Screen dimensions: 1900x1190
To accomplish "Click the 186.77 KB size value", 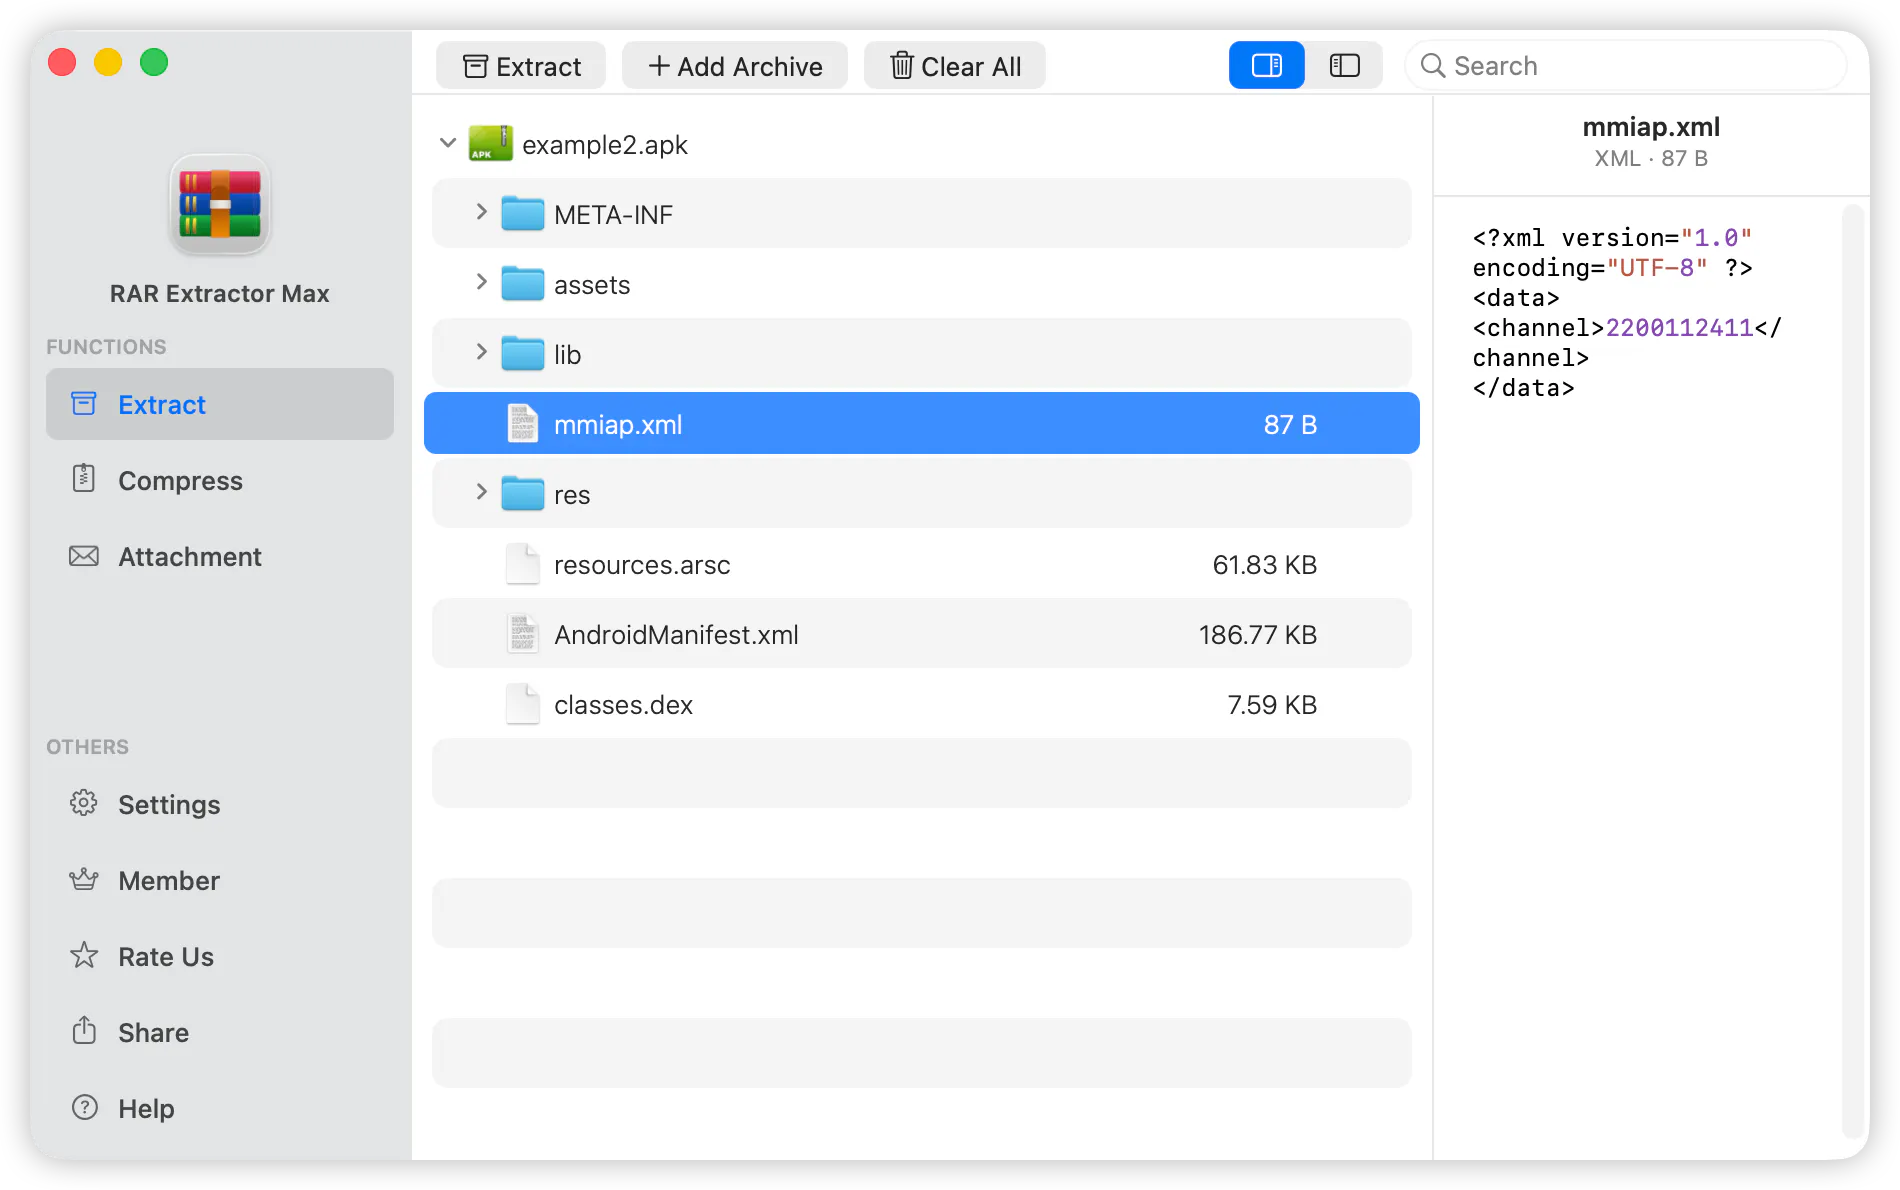I will tap(1258, 635).
